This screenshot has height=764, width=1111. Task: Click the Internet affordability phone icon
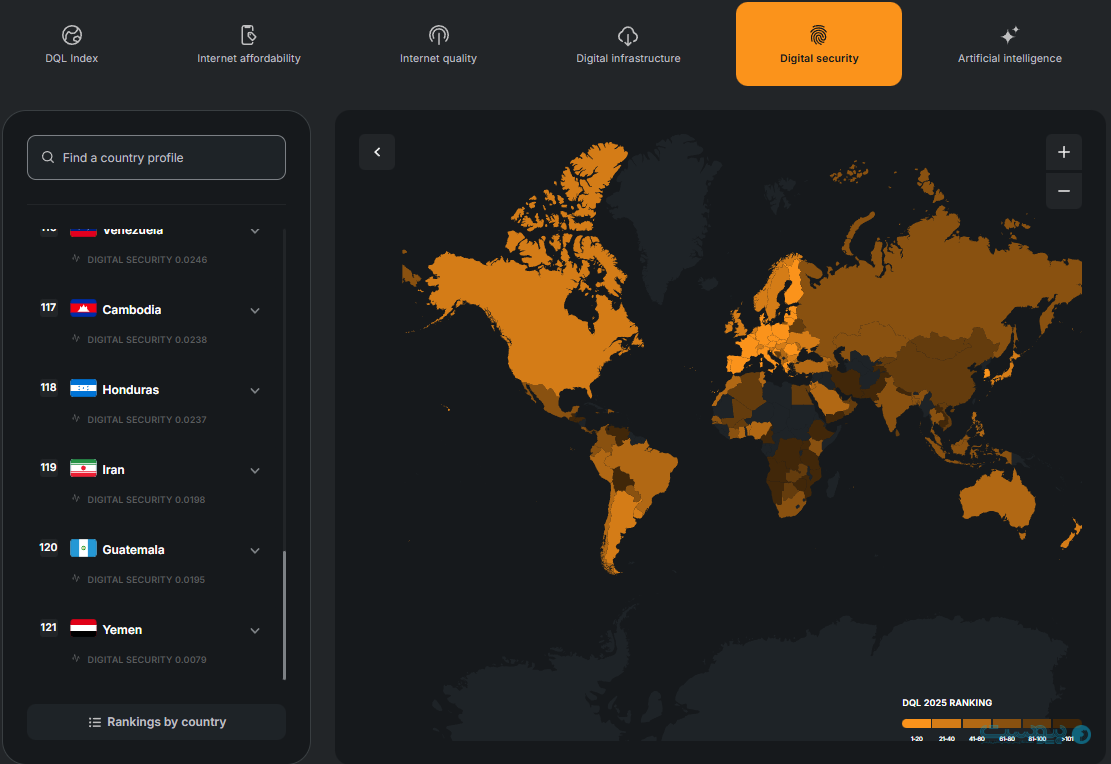[249, 36]
